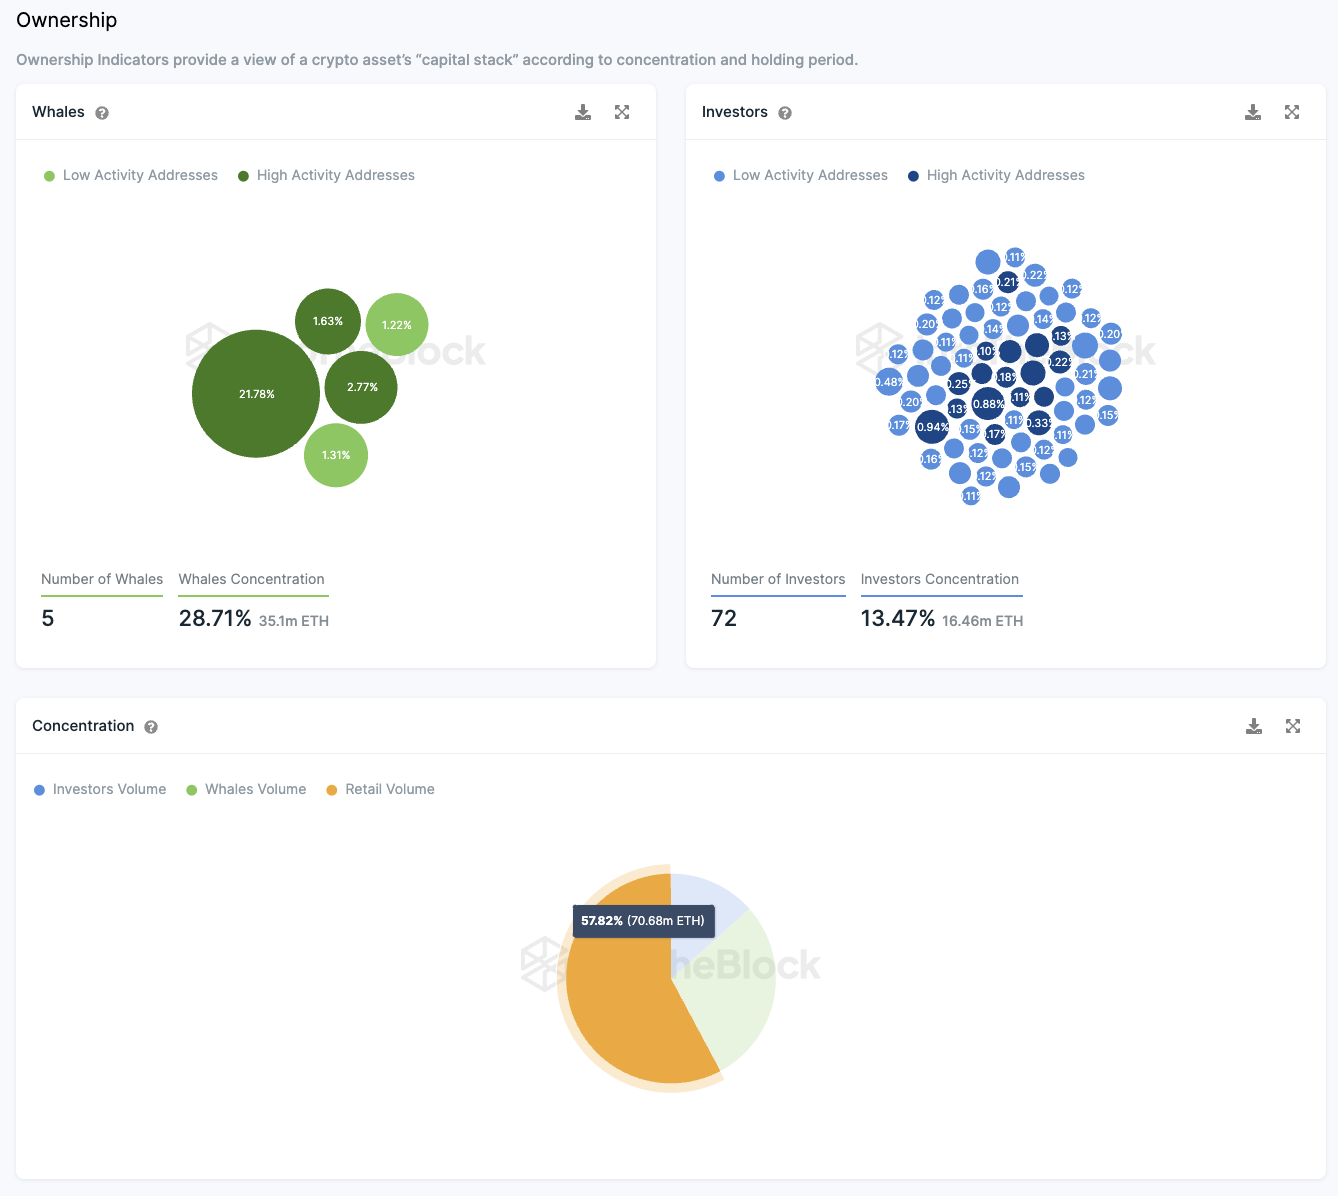Toggle High Activity Addresses in Investors legend
The height and width of the screenshot is (1196, 1338).
(996, 175)
